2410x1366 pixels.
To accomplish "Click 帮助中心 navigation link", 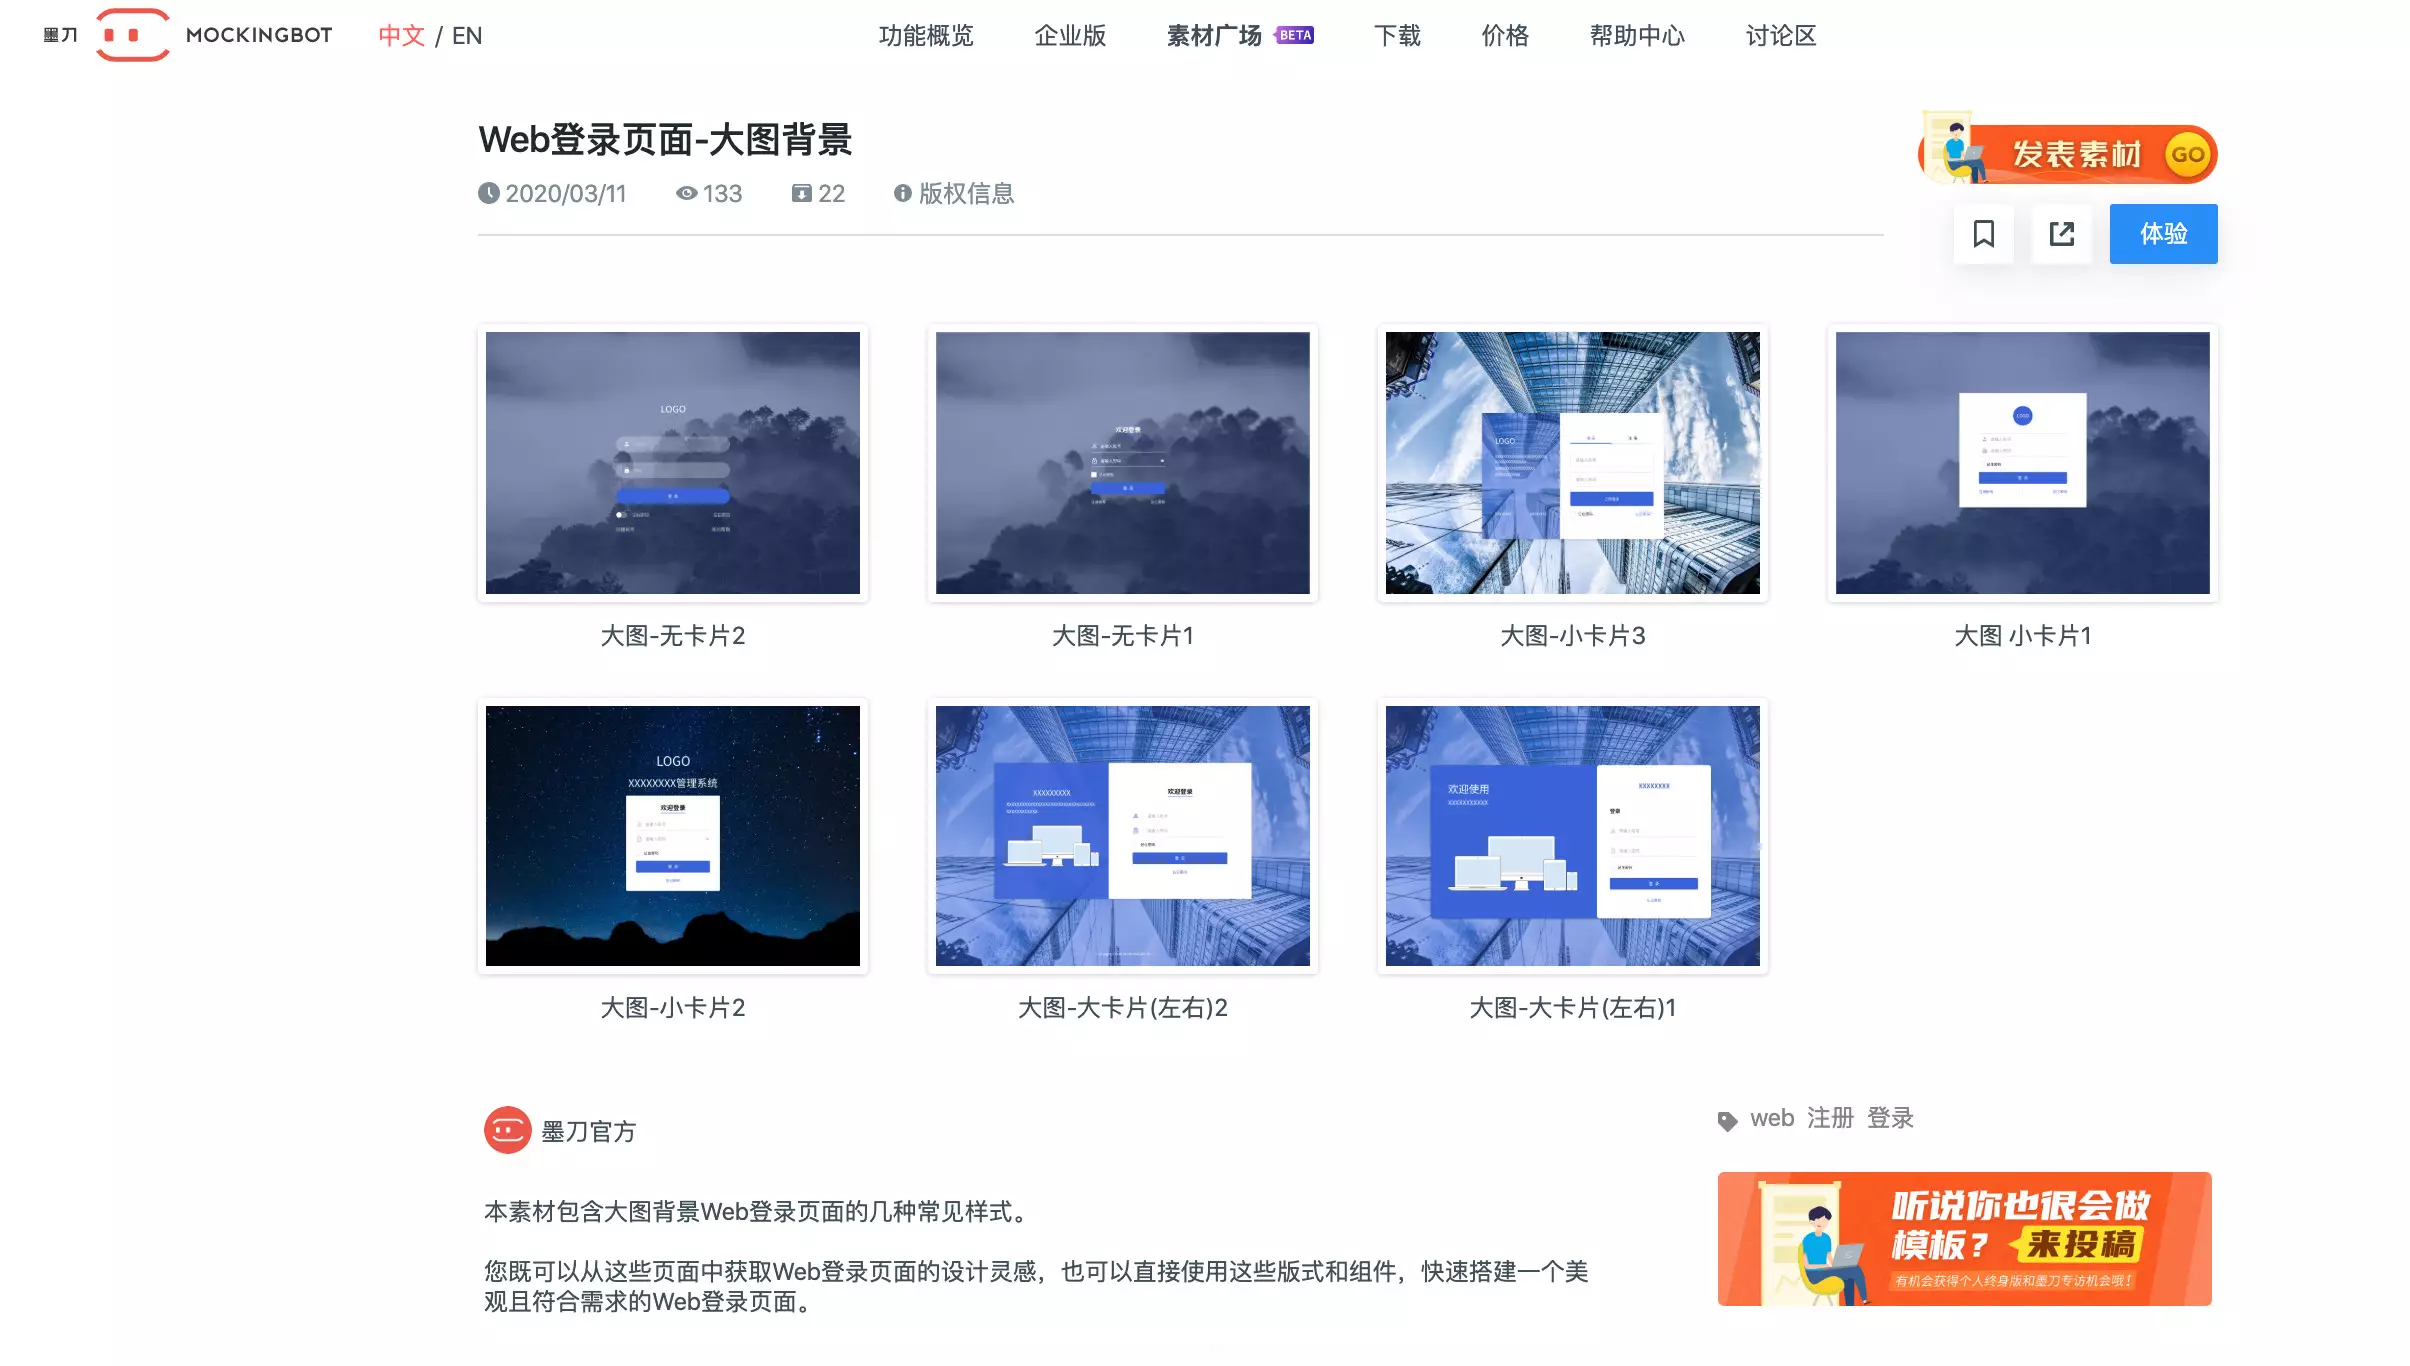I will pos(1635,35).
